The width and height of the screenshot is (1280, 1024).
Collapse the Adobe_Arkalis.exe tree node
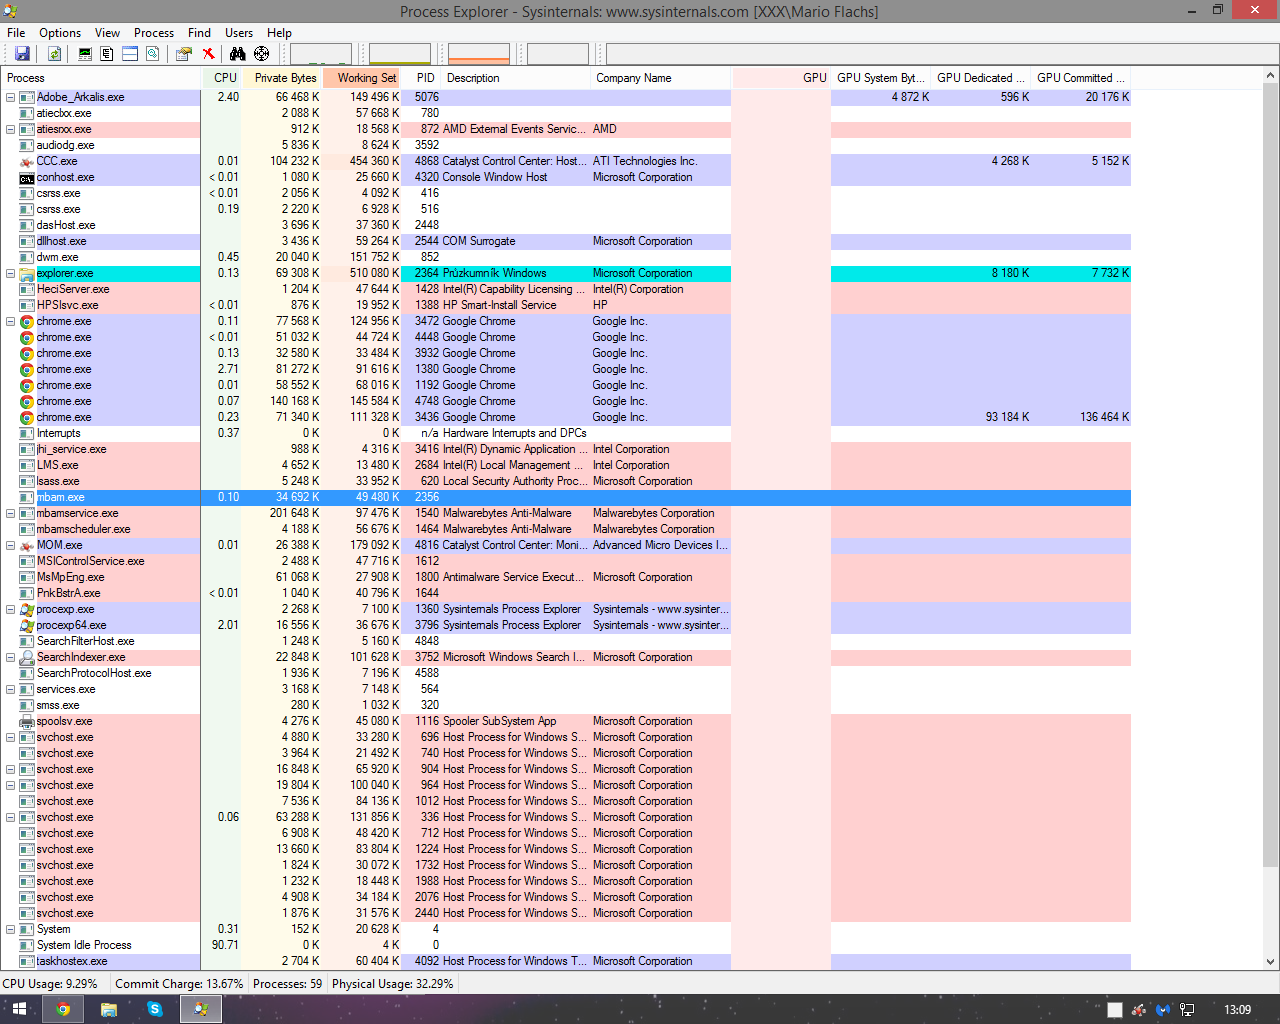pyautogui.click(x=11, y=97)
